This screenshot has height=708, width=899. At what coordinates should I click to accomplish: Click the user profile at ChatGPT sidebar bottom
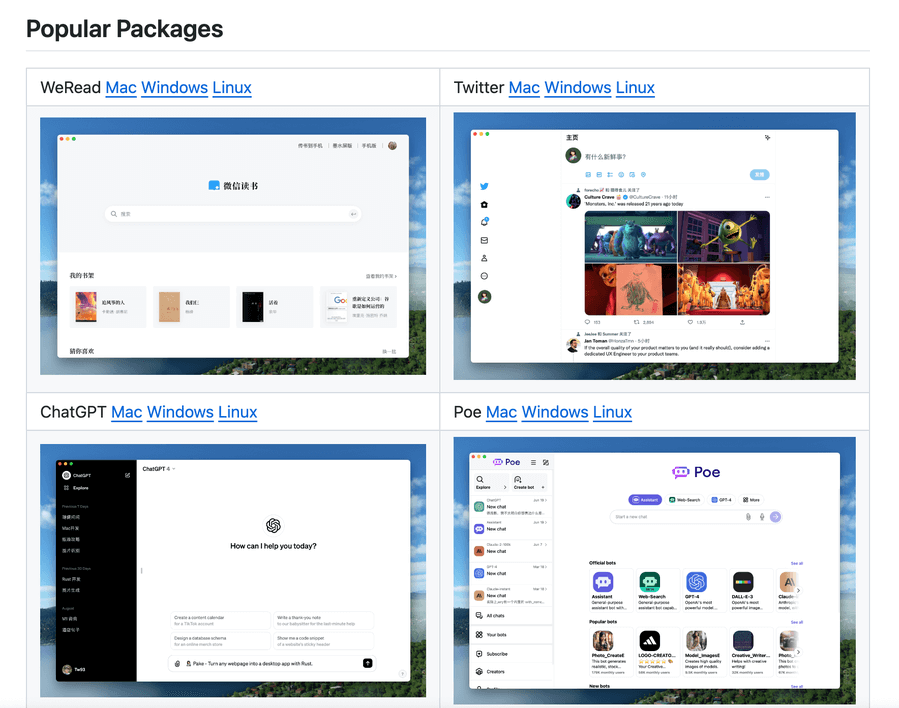tap(75, 670)
